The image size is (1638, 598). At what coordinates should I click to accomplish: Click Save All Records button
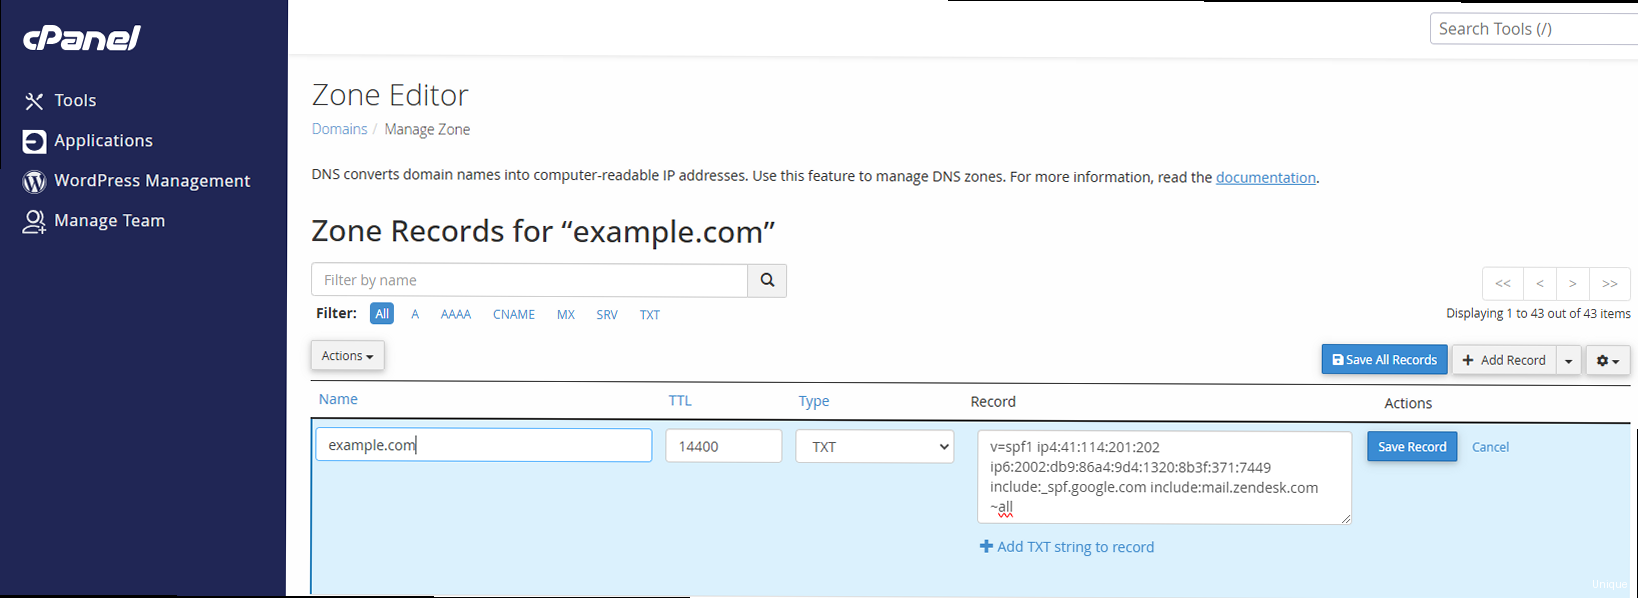click(x=1384, y=360)
